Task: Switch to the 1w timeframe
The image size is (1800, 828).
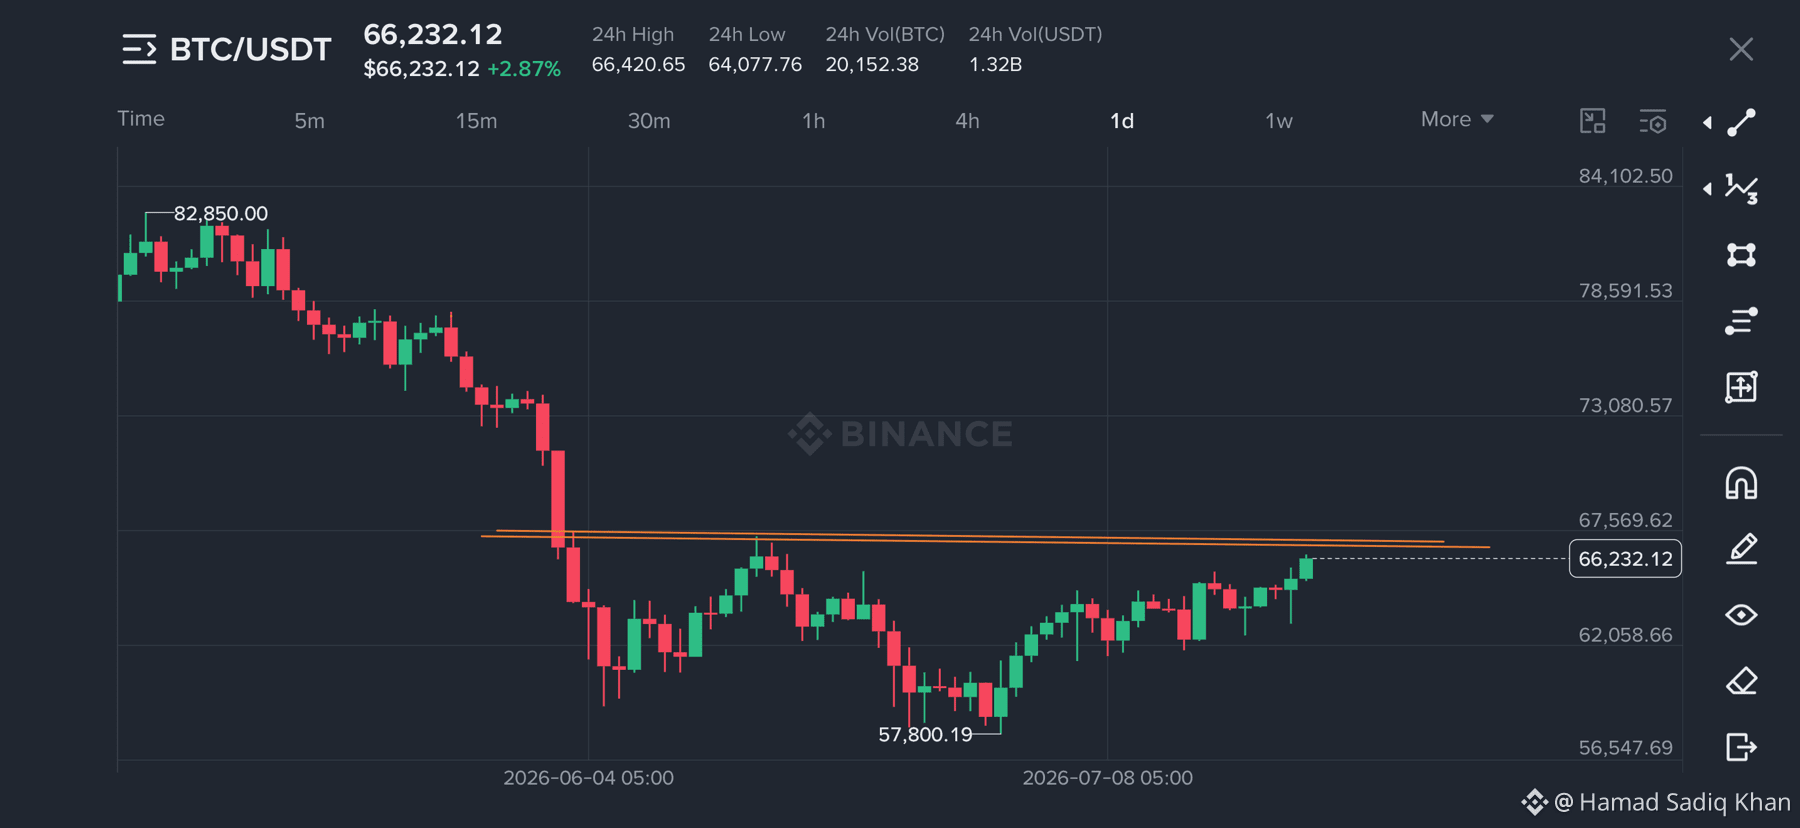Action: [1279, 121]
